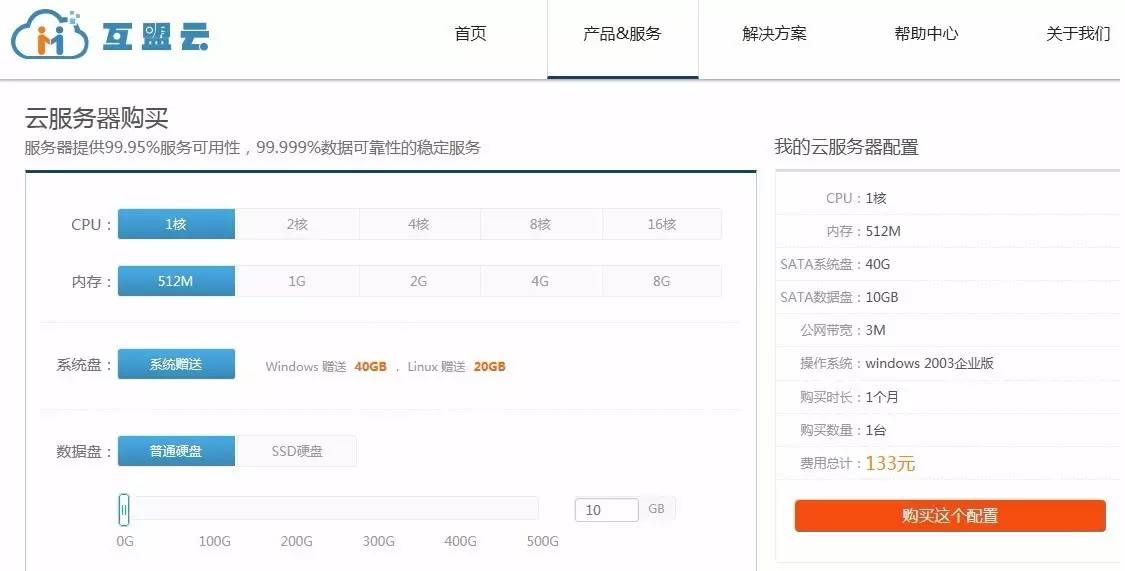This screenshot has width=1125, height=571.
Task: Select 普通硬盘 data disk type
Action: click(176, 451)
